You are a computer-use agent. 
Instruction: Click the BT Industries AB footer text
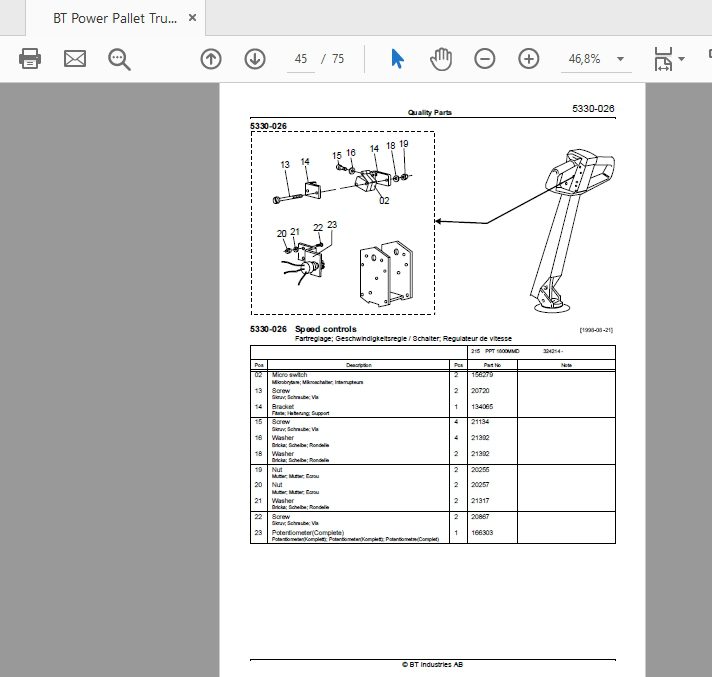click(x=432, y=664)
